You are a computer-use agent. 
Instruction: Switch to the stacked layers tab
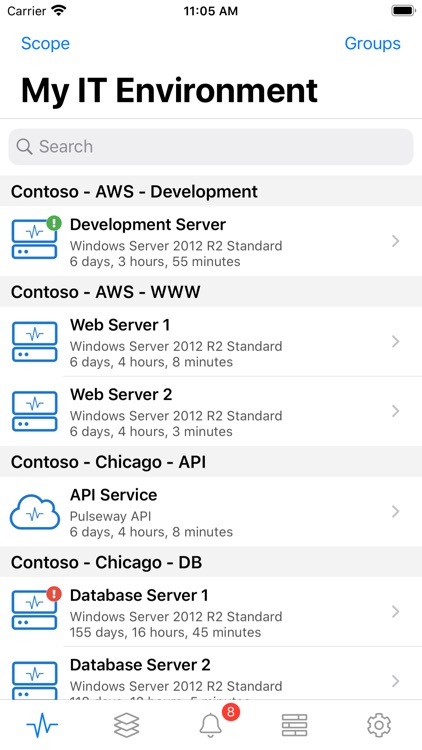(126, 725)
